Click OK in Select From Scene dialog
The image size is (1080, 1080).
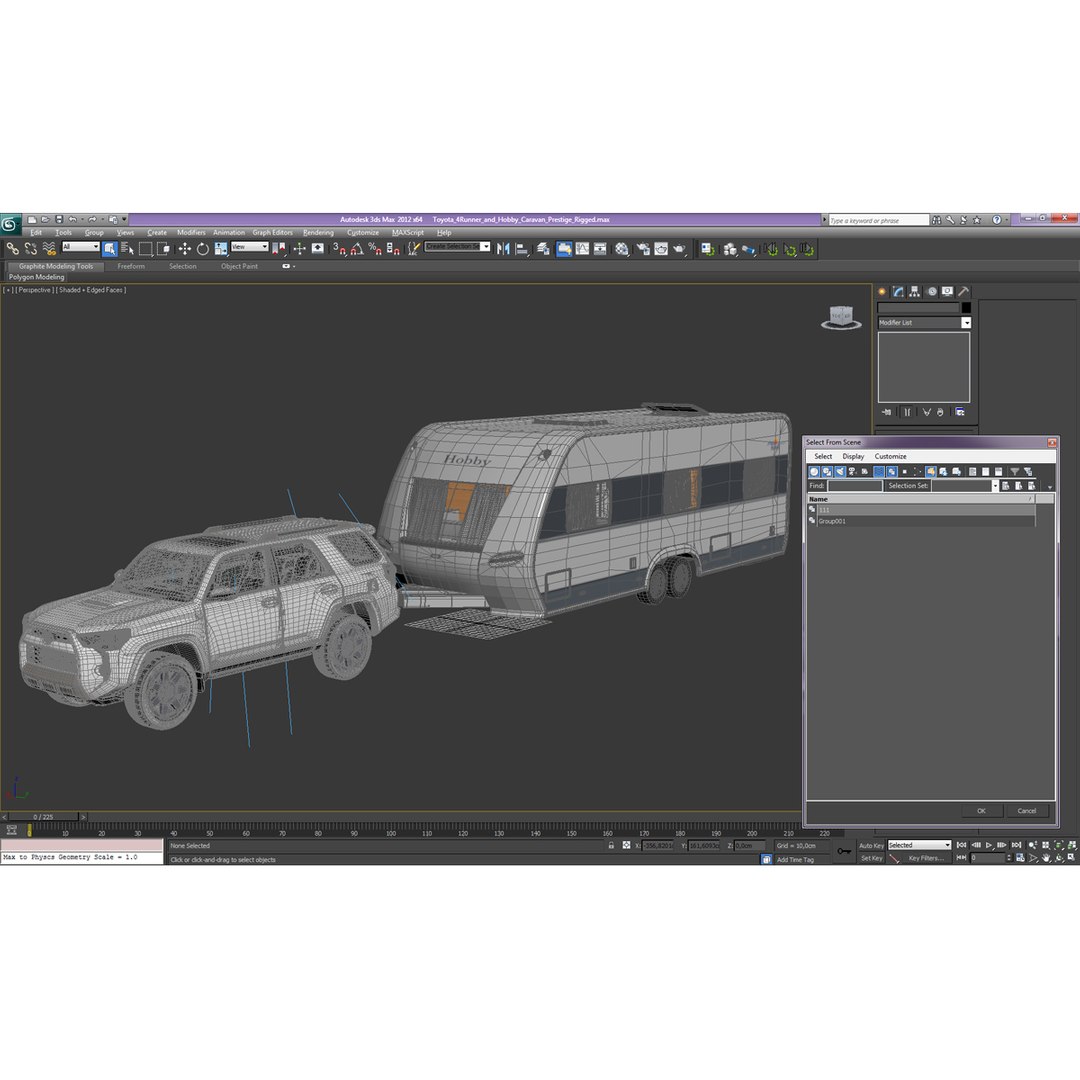[x=981, y=811]
